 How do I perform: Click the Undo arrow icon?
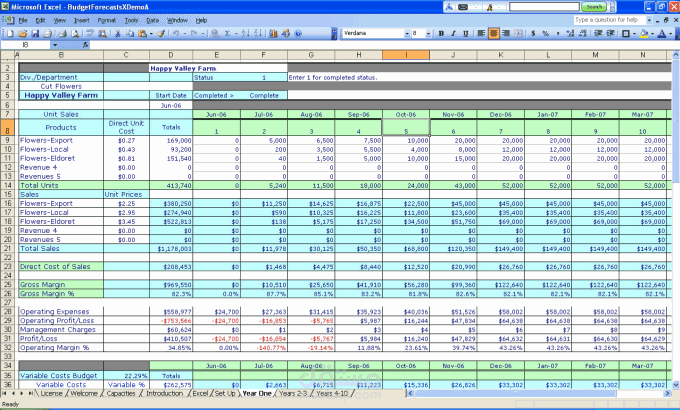coord(176,33)
